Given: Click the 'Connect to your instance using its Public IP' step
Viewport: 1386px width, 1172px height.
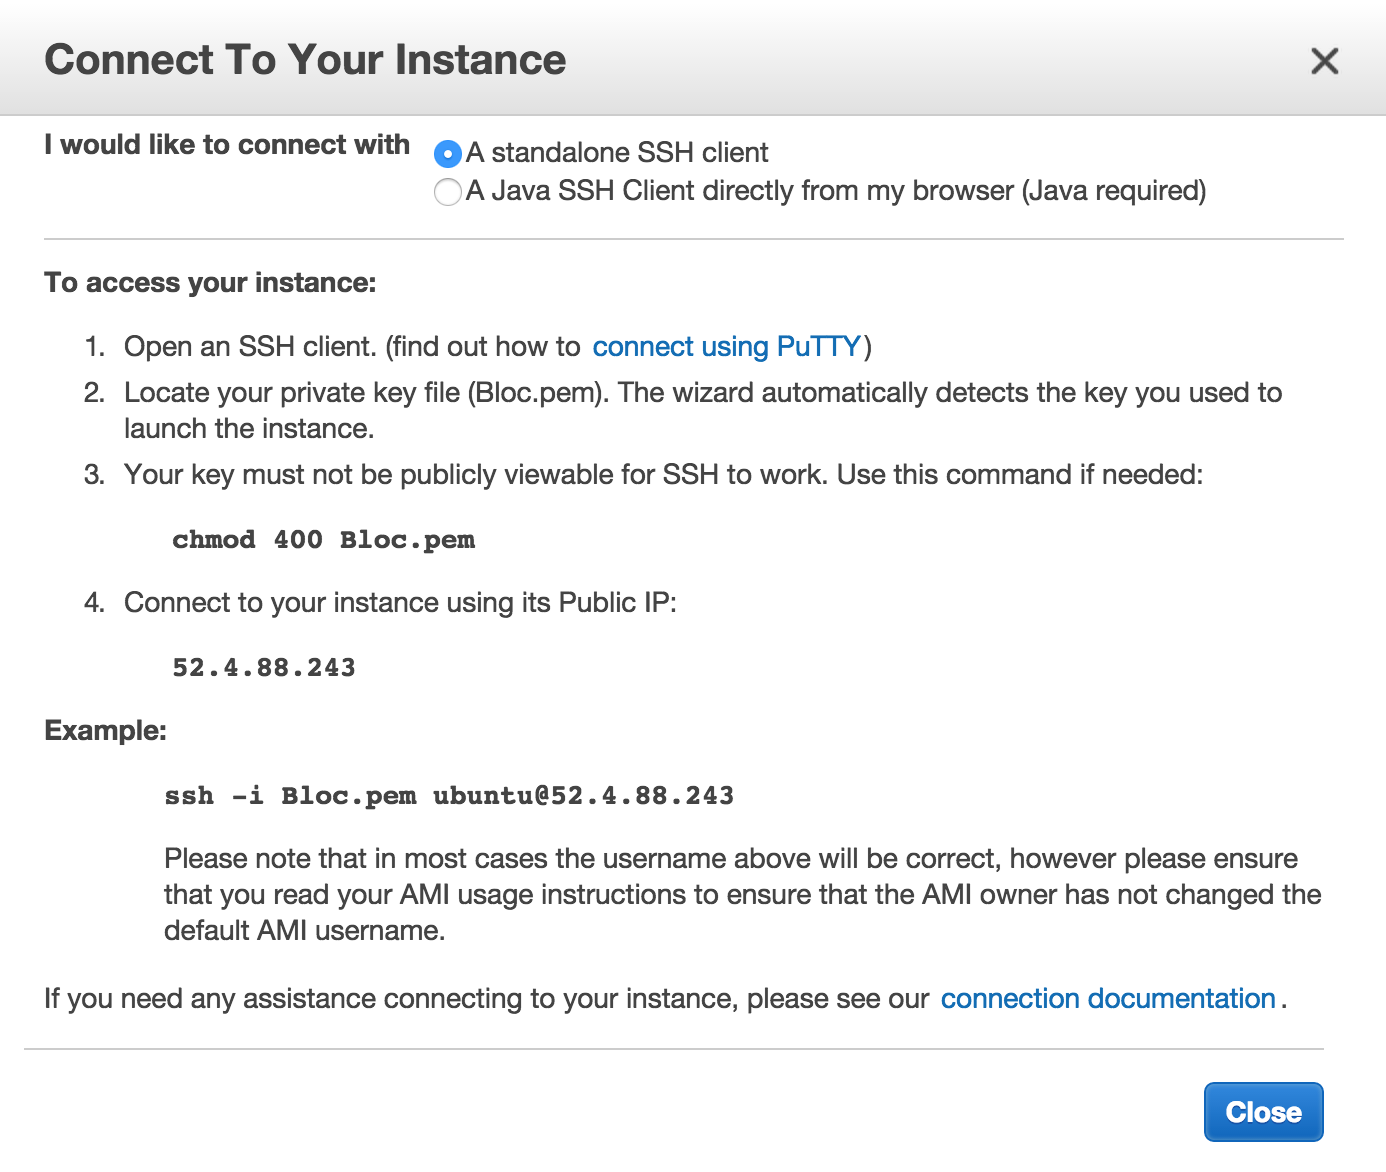Looking at the screenshot, I should 400,603.
